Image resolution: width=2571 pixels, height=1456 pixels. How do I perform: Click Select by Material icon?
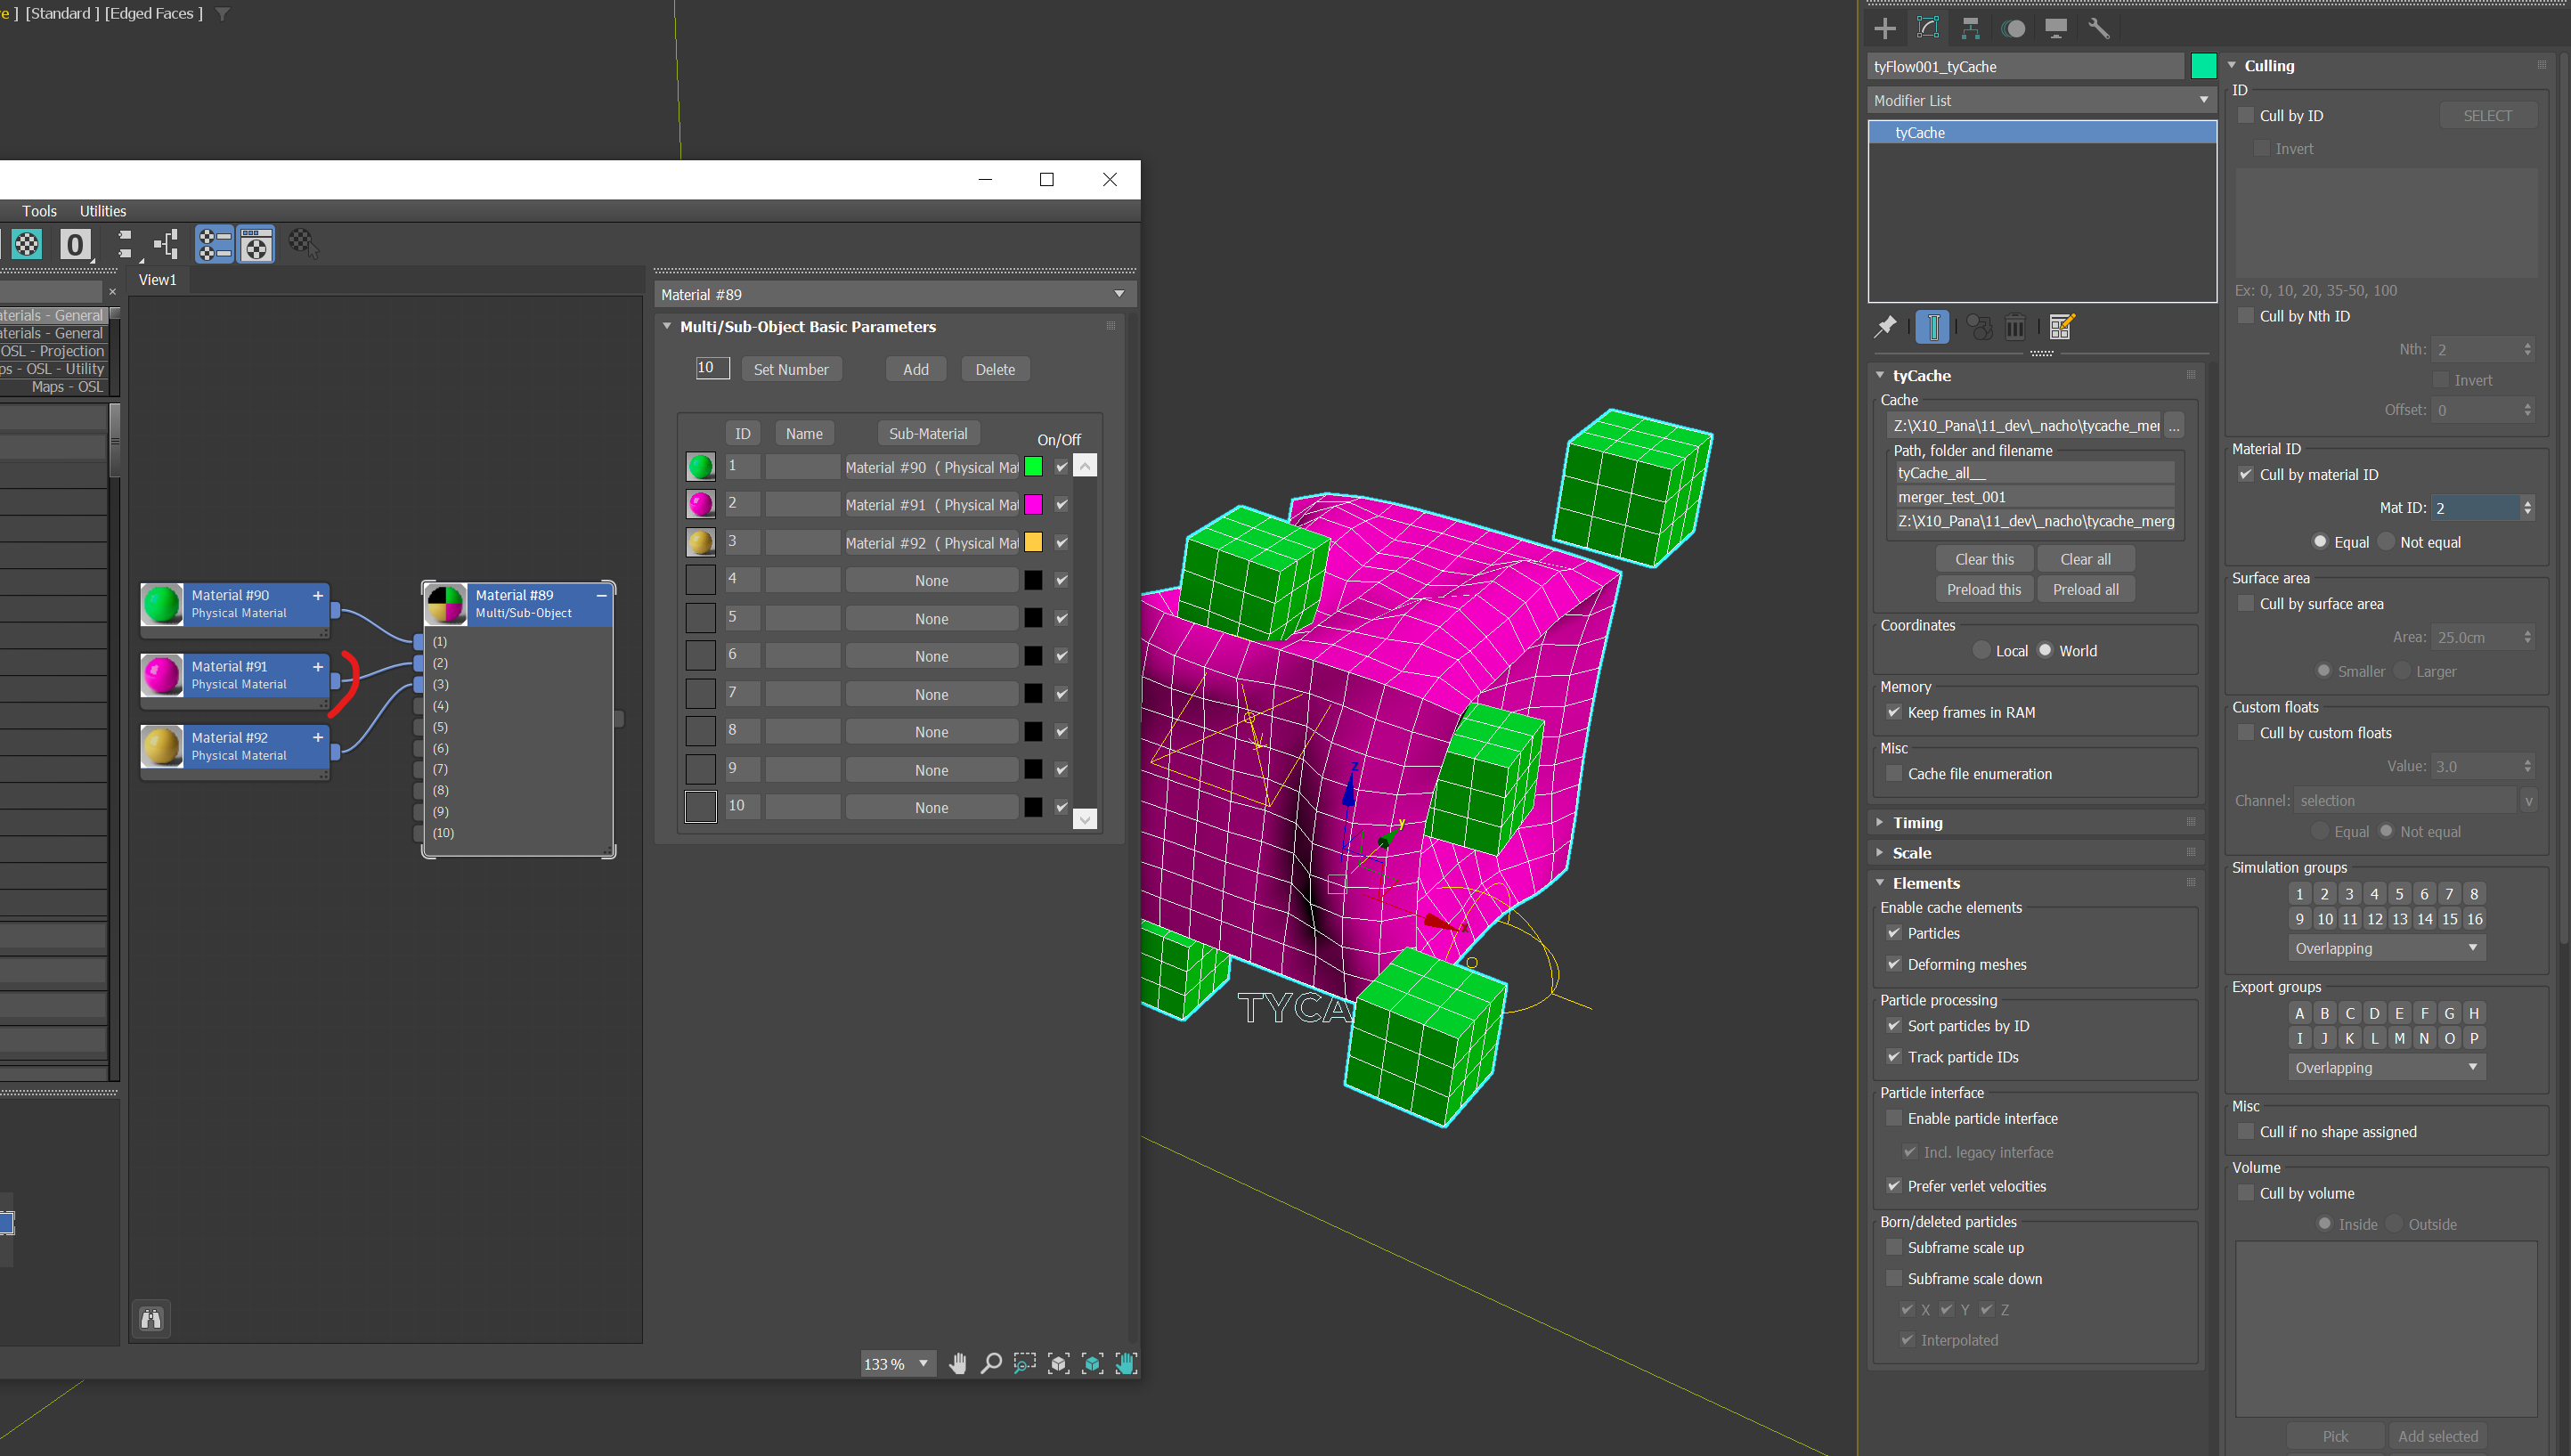pos(304,244)
